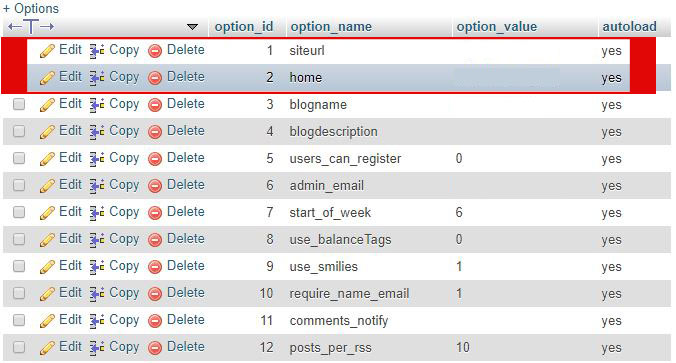
Task: Click pencil Edit icon for start_of_week row
Action: 47,213
